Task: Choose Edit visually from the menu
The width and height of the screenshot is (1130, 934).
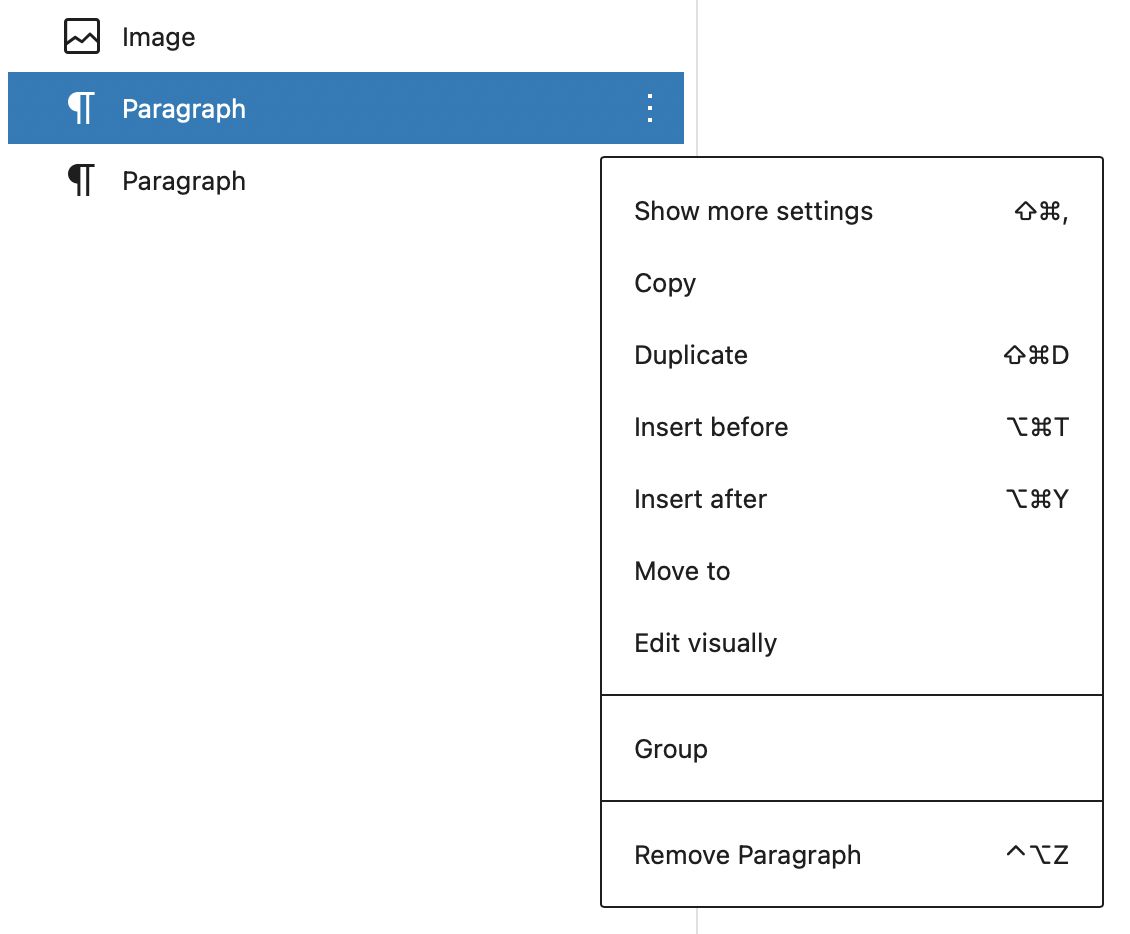Action: coord(706,643)
